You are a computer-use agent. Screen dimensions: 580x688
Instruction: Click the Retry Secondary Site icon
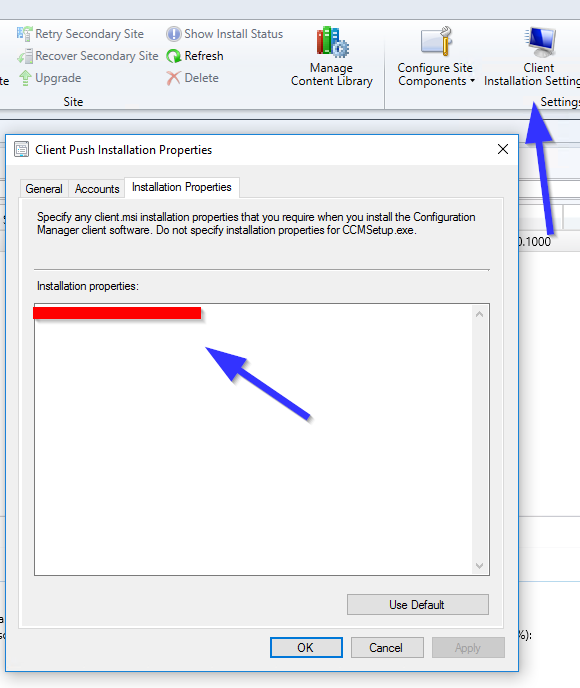(24, 34)
